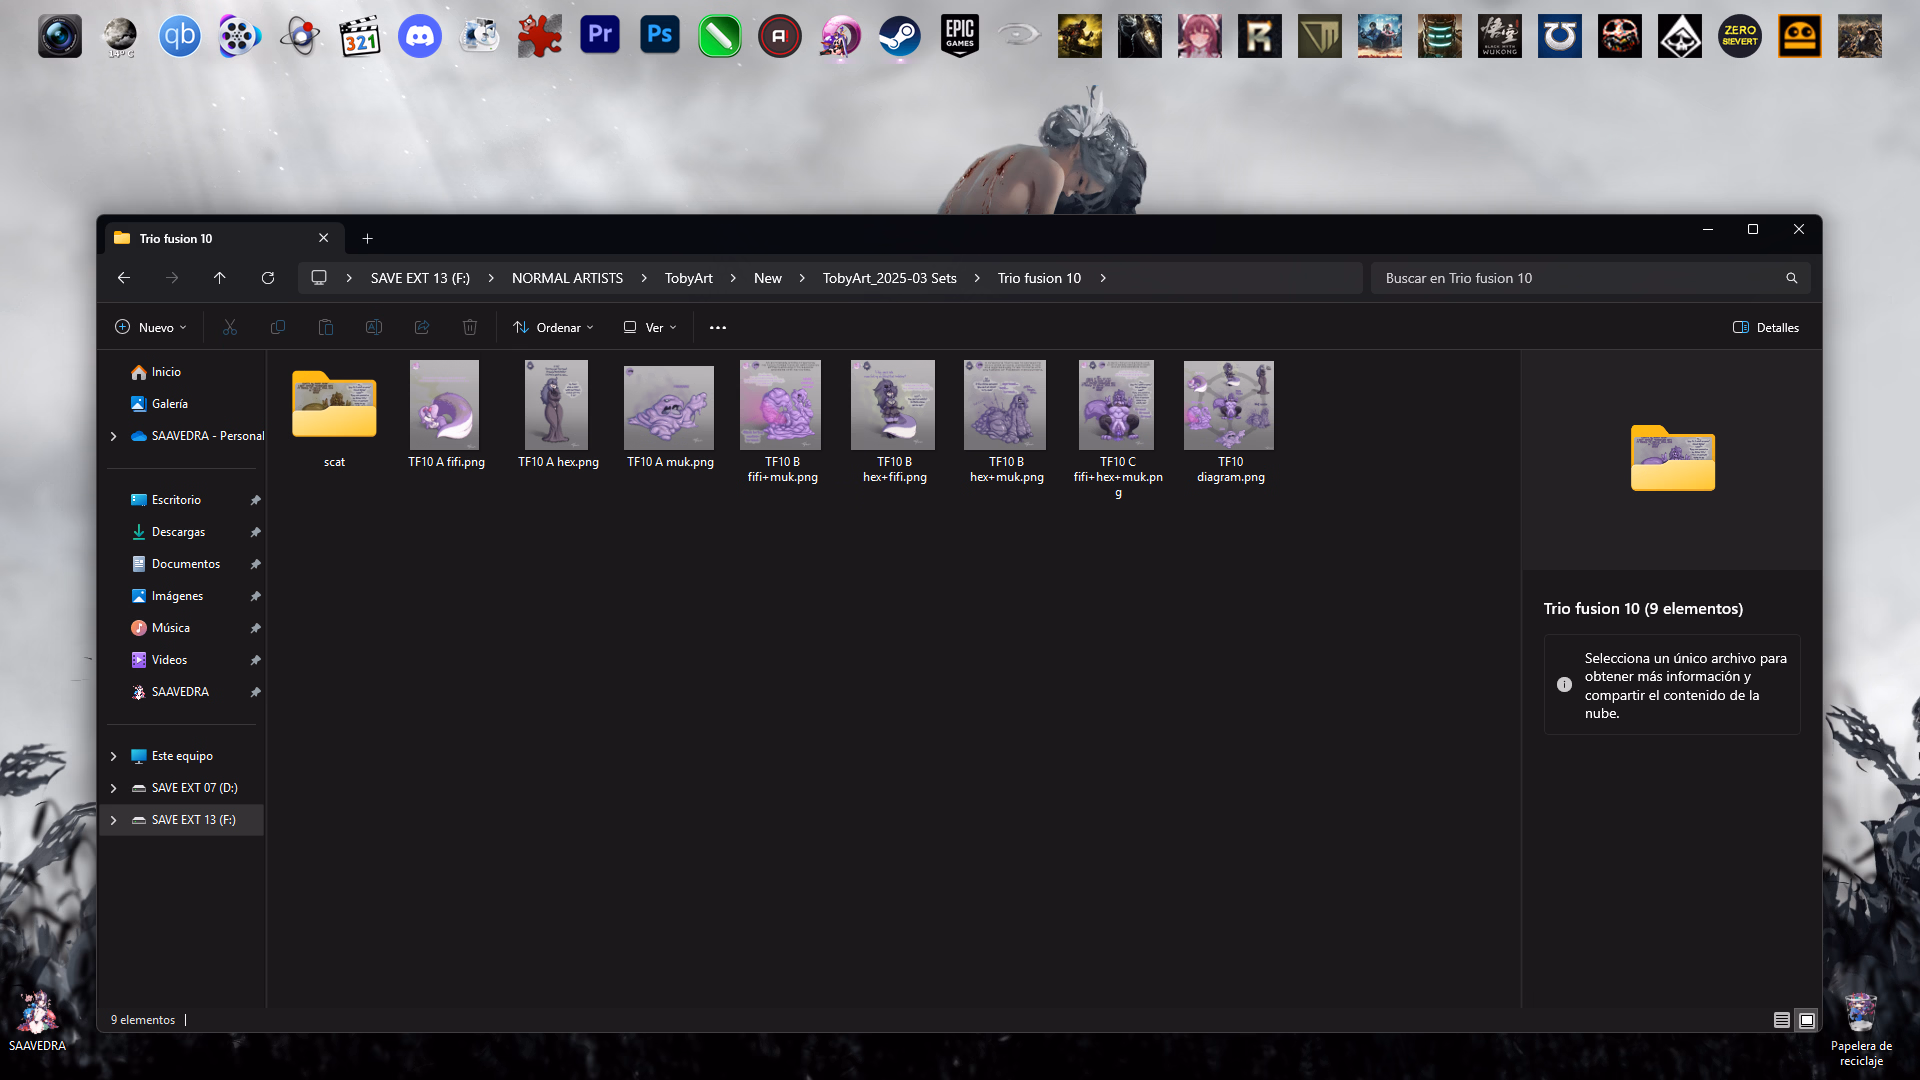This screenshot has width=1920, height=1080.
Task: Click TobyArt in the breadcrumb path
Action: [x=688, y=278]
